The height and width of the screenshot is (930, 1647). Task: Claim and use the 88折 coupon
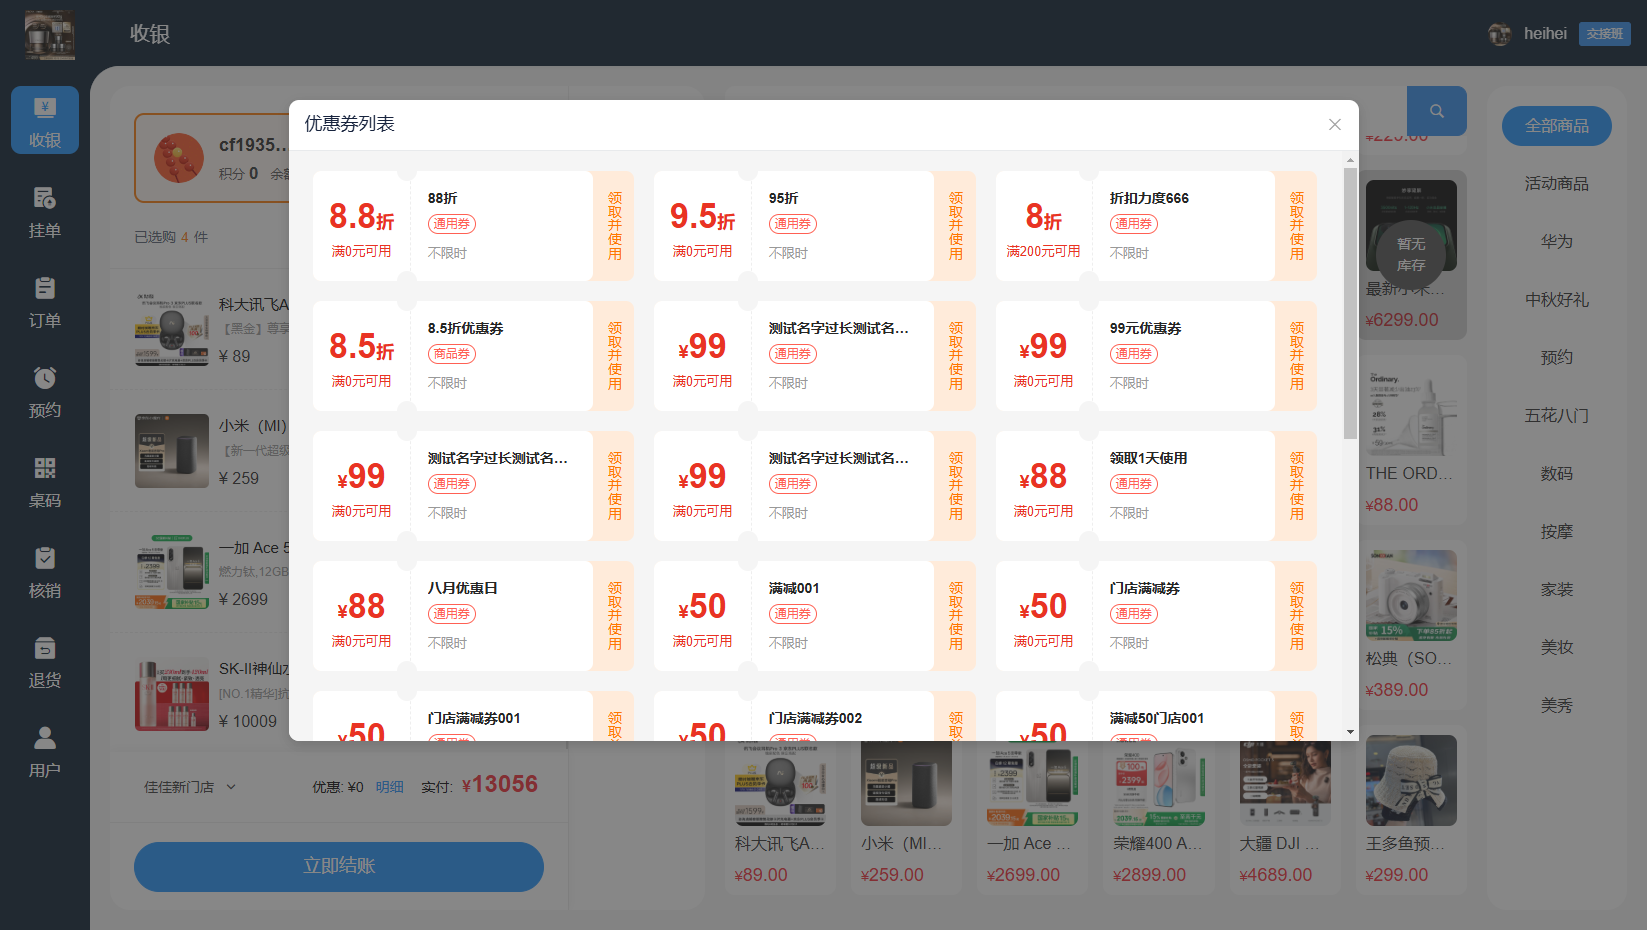[614, 226]
